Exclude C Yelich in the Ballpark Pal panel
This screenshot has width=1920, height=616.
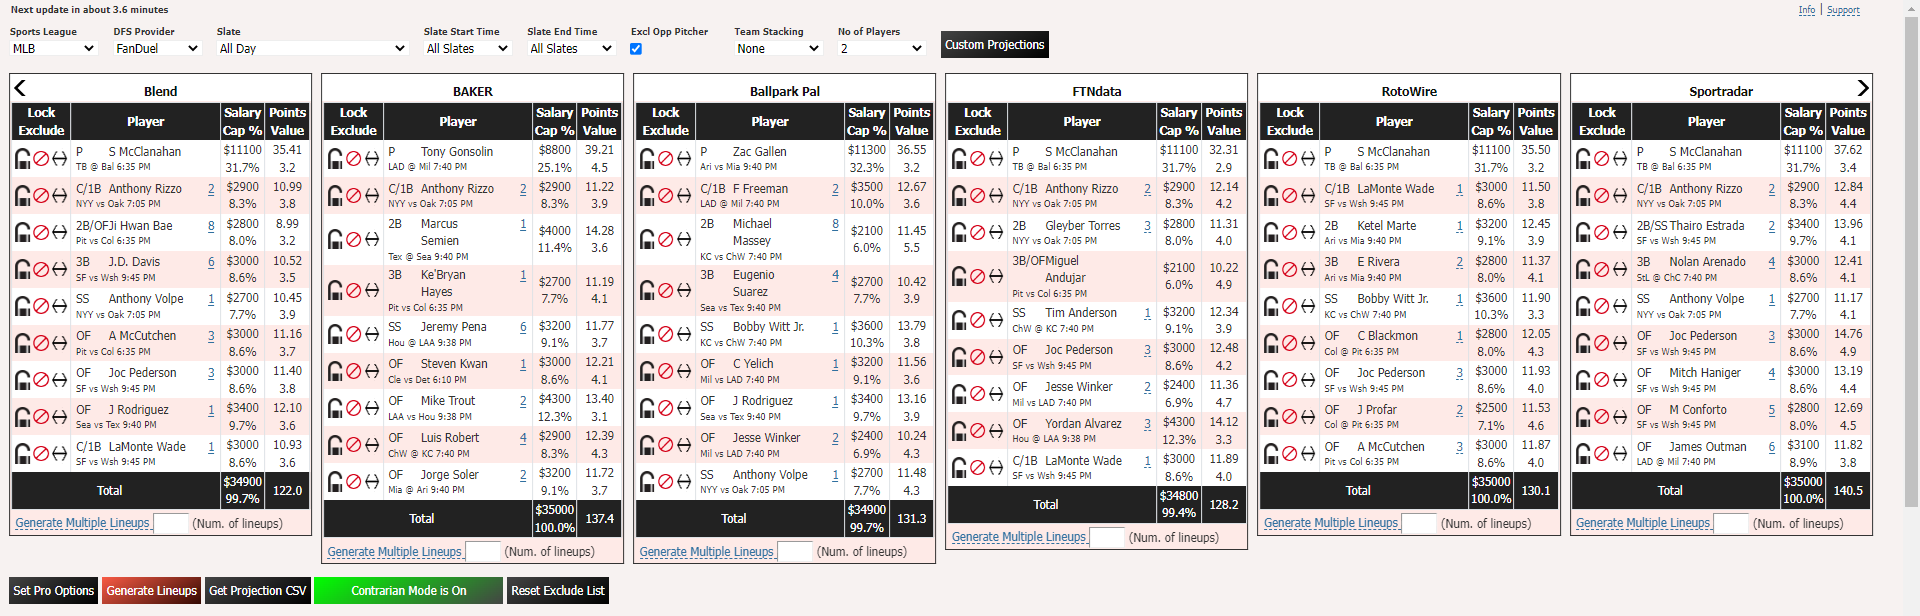tap(665, 371)
